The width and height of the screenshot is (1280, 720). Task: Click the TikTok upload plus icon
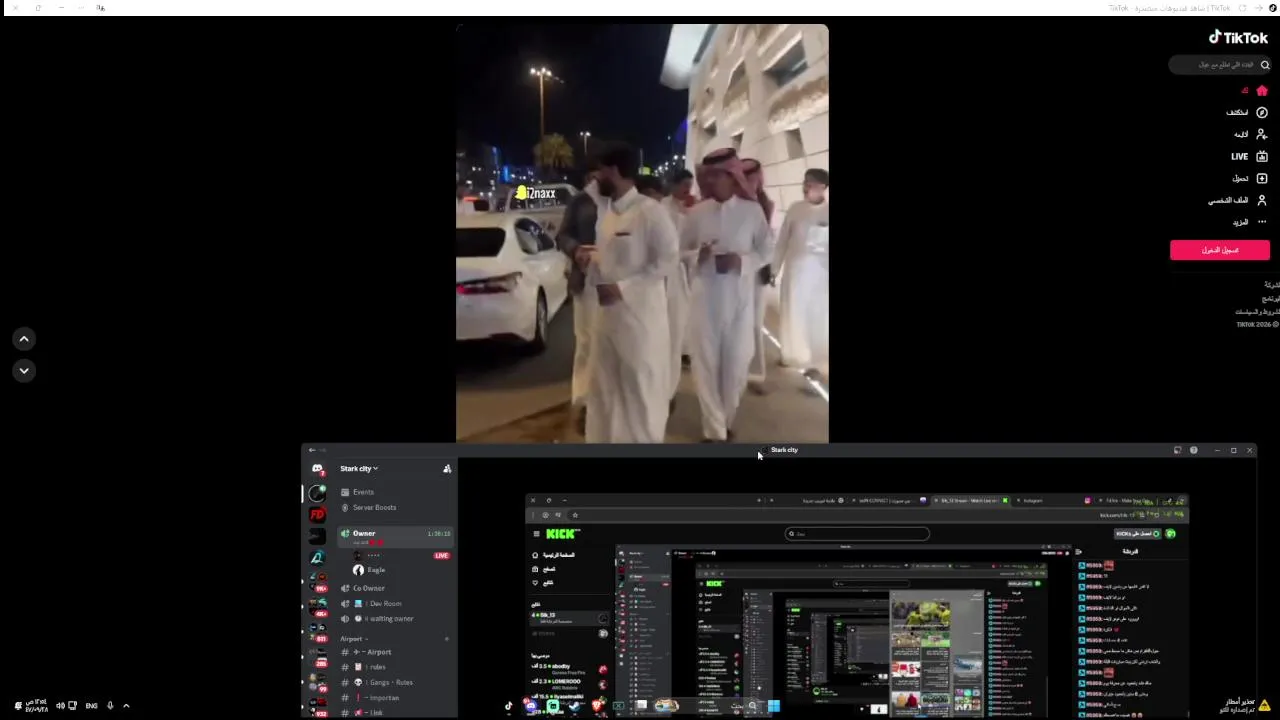[x=1262, y=178]
